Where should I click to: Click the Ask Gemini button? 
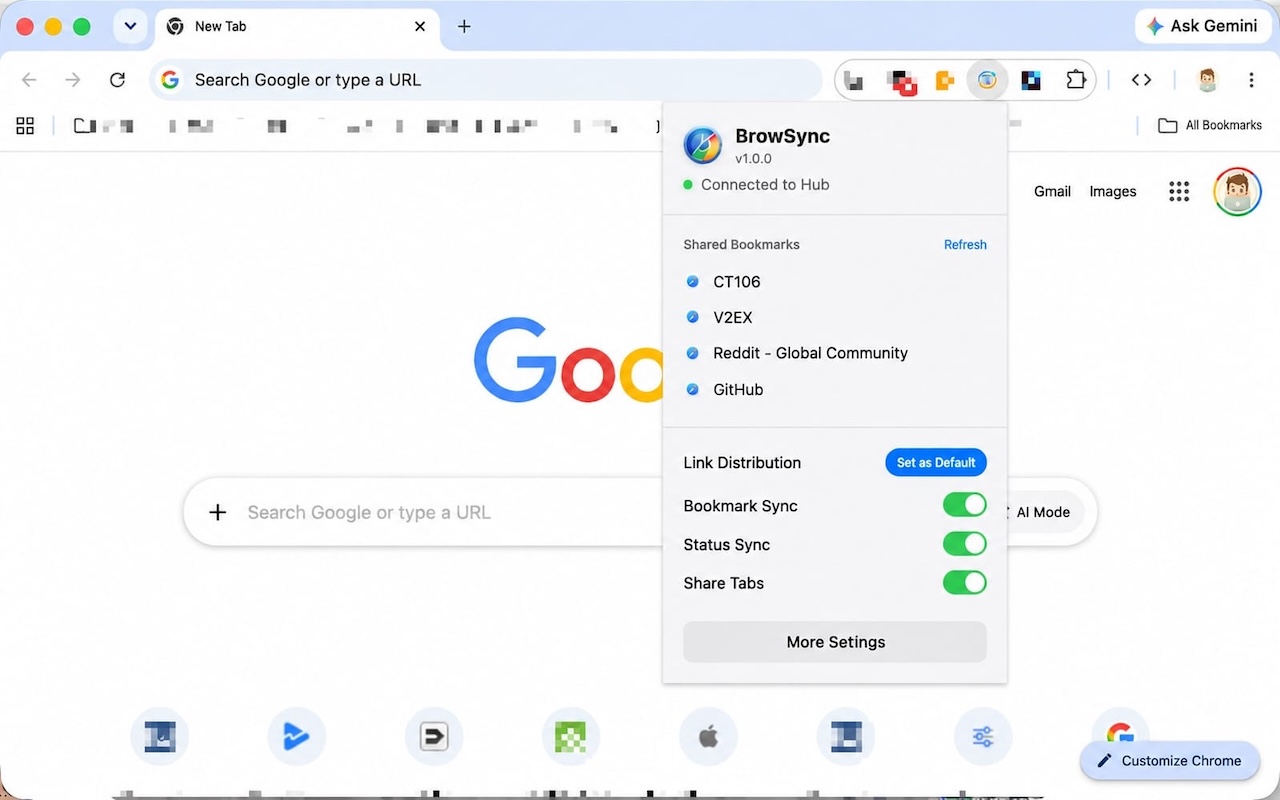click(x=1201, y=26)
